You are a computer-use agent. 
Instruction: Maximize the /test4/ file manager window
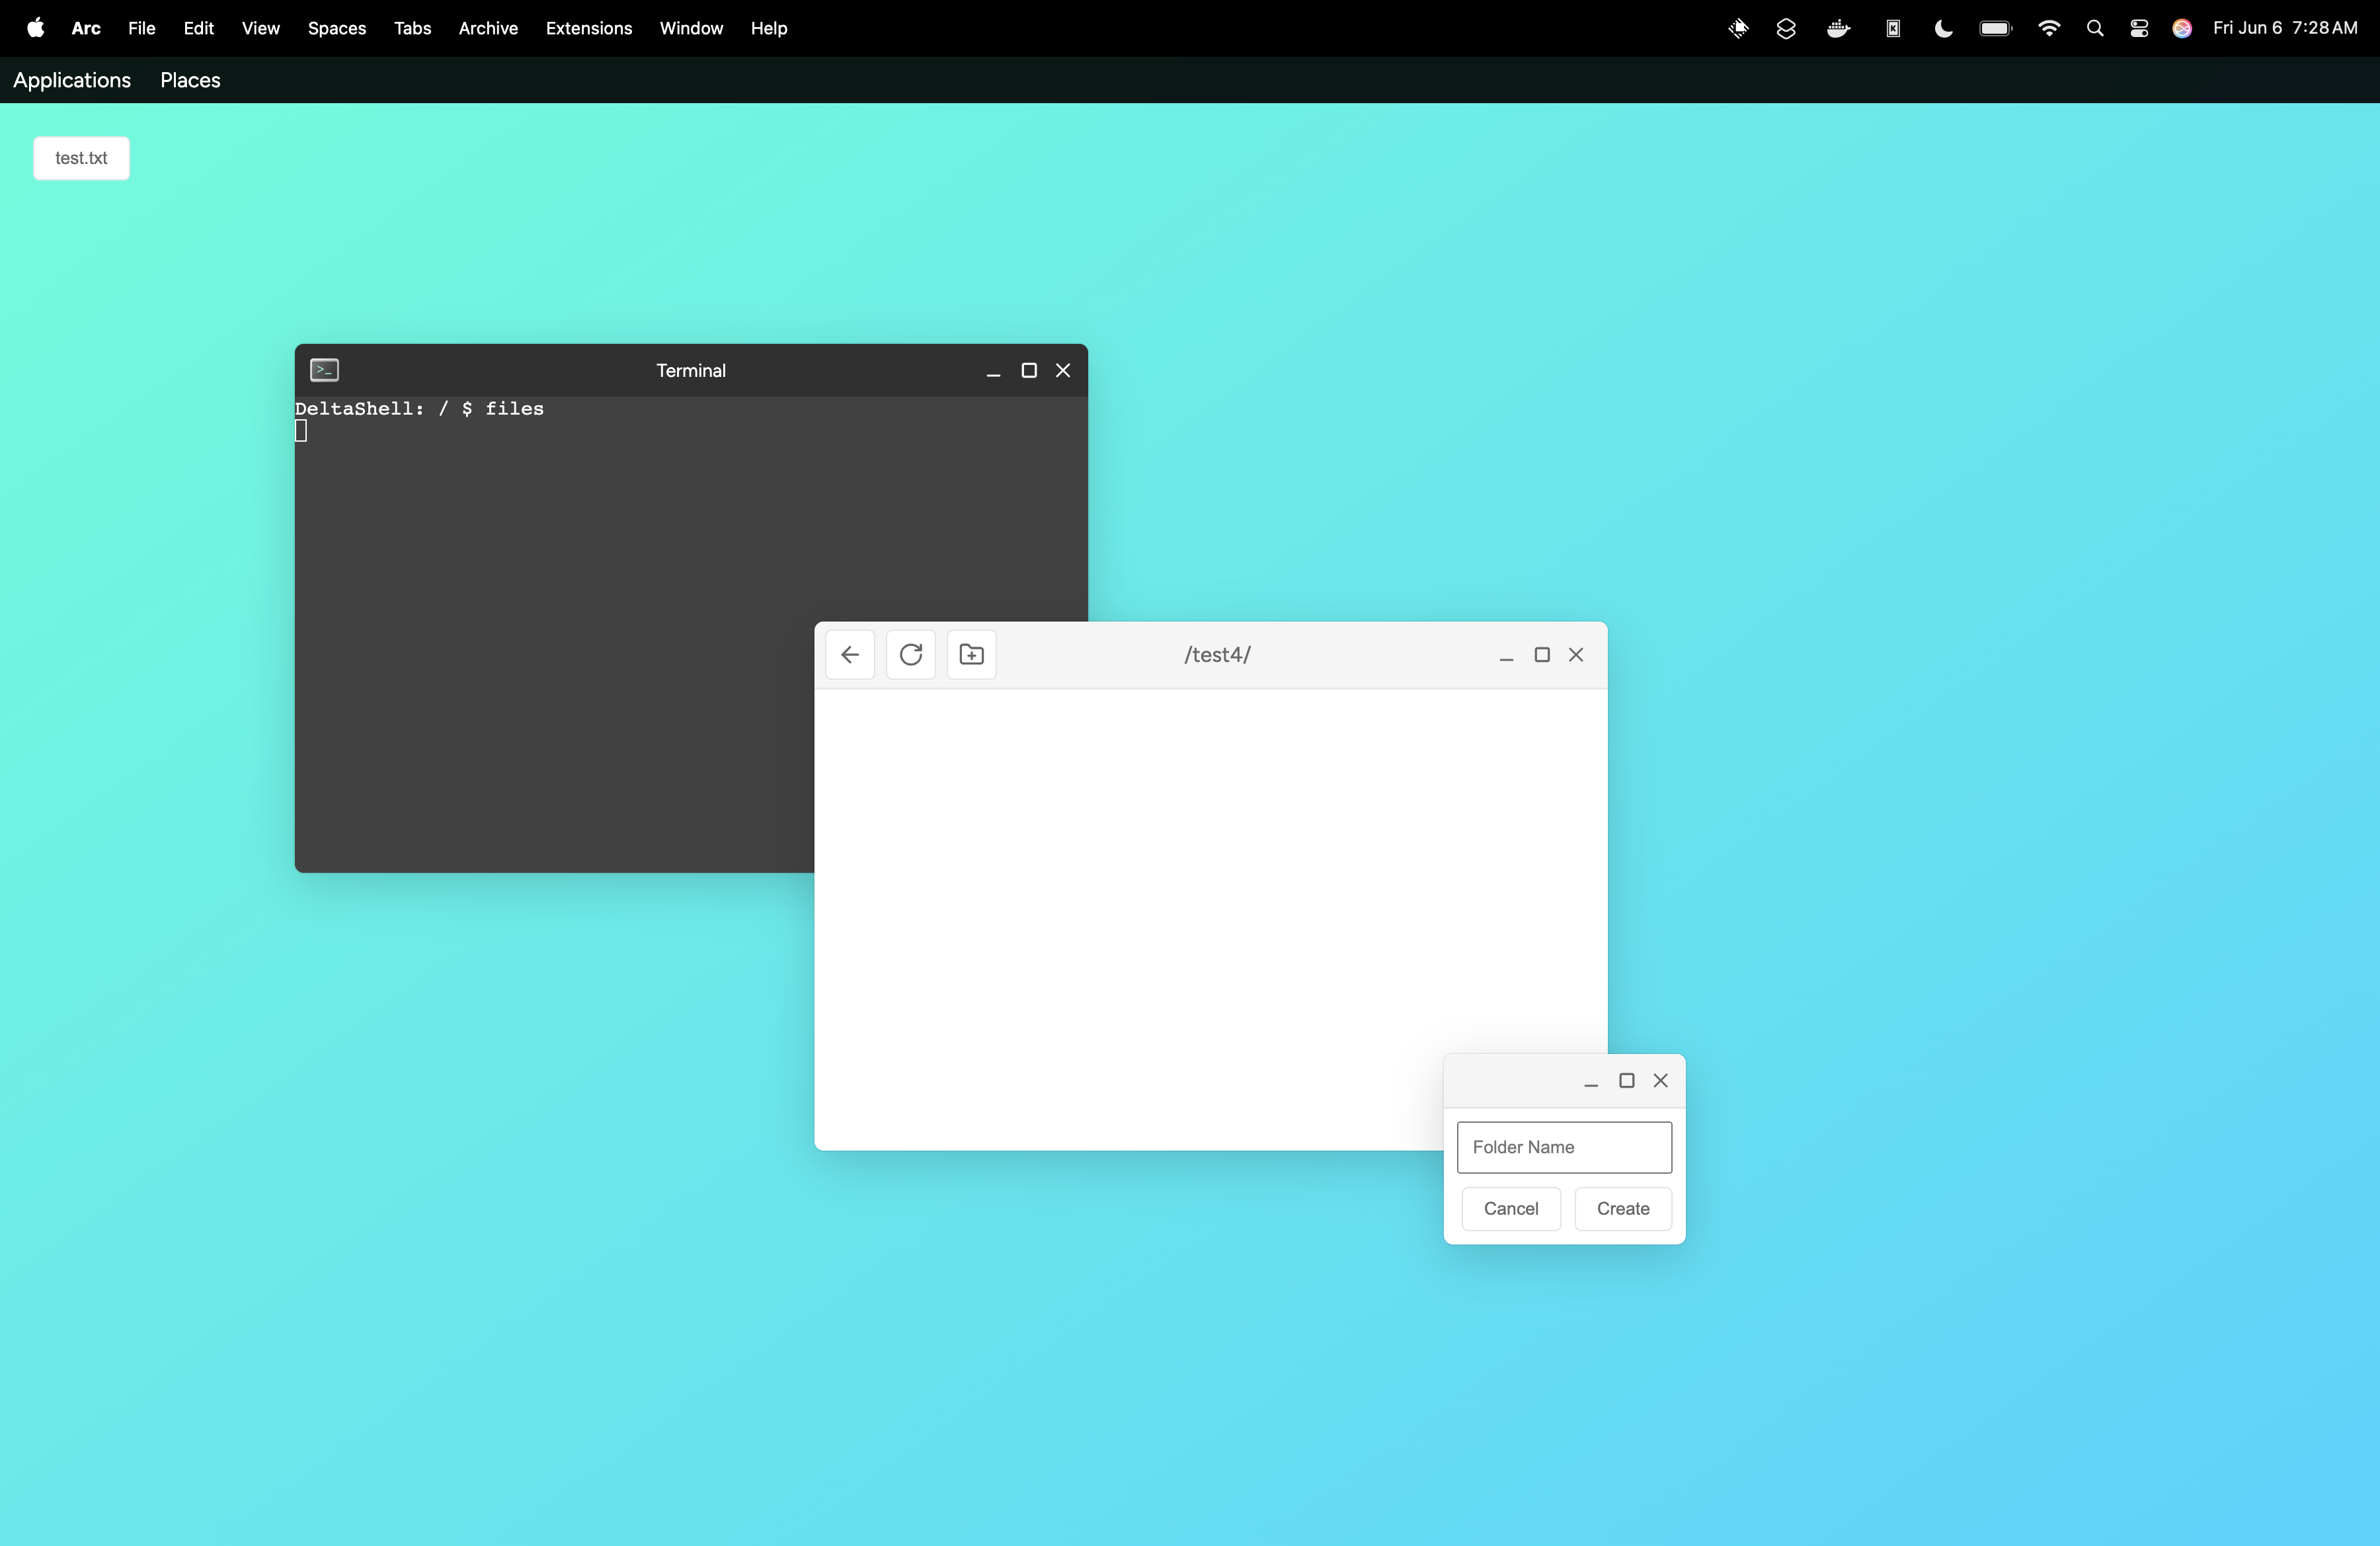[x=1542, y=655]
